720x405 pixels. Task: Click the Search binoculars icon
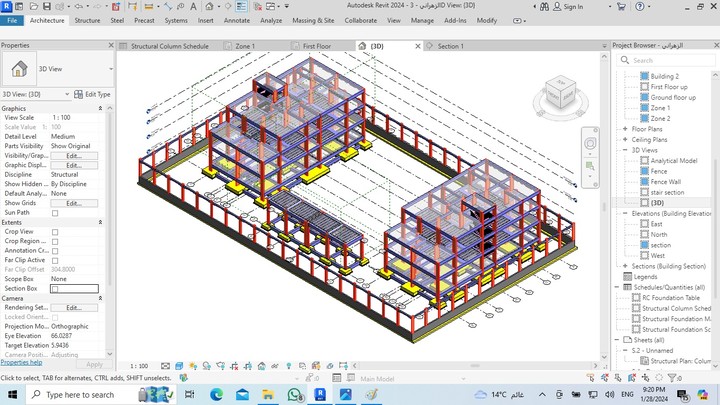[544, 6]
